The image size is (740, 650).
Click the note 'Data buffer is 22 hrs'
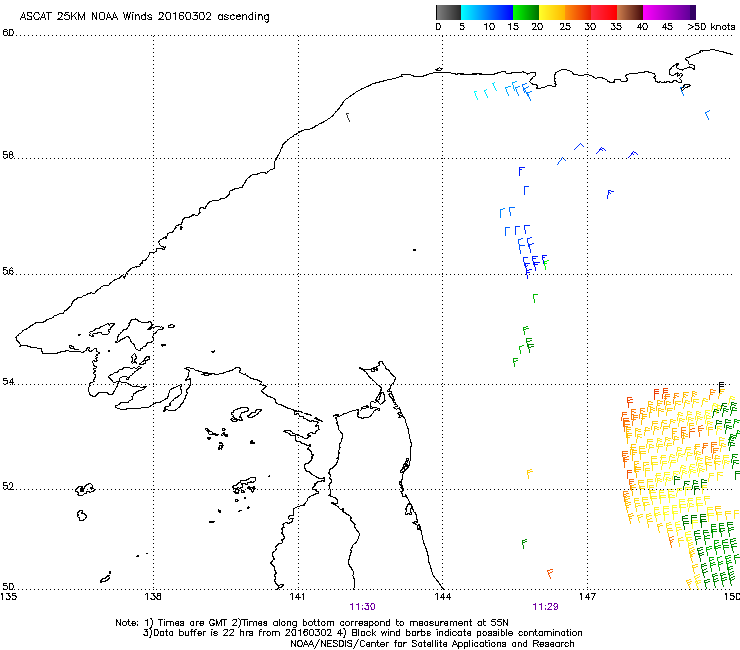click(x=206, y=633)
